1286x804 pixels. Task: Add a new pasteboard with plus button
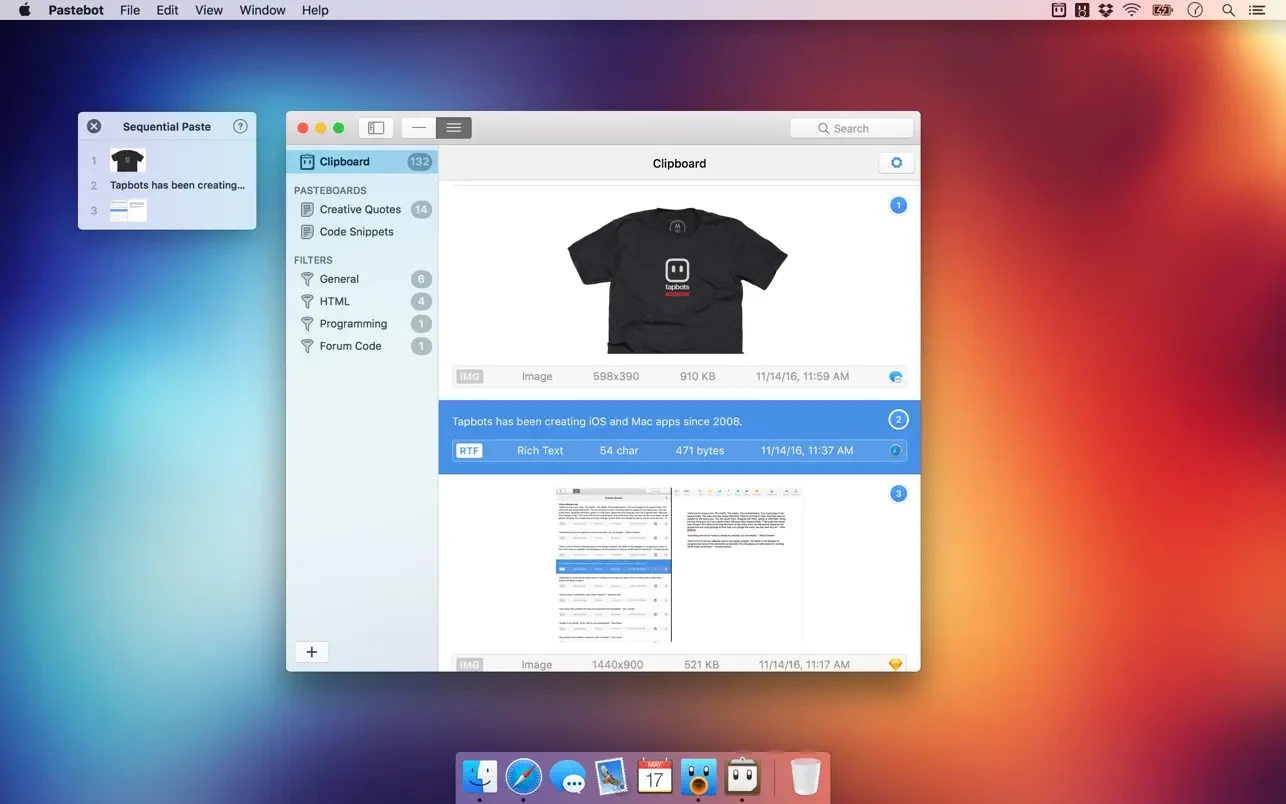(x=311, y=652)
